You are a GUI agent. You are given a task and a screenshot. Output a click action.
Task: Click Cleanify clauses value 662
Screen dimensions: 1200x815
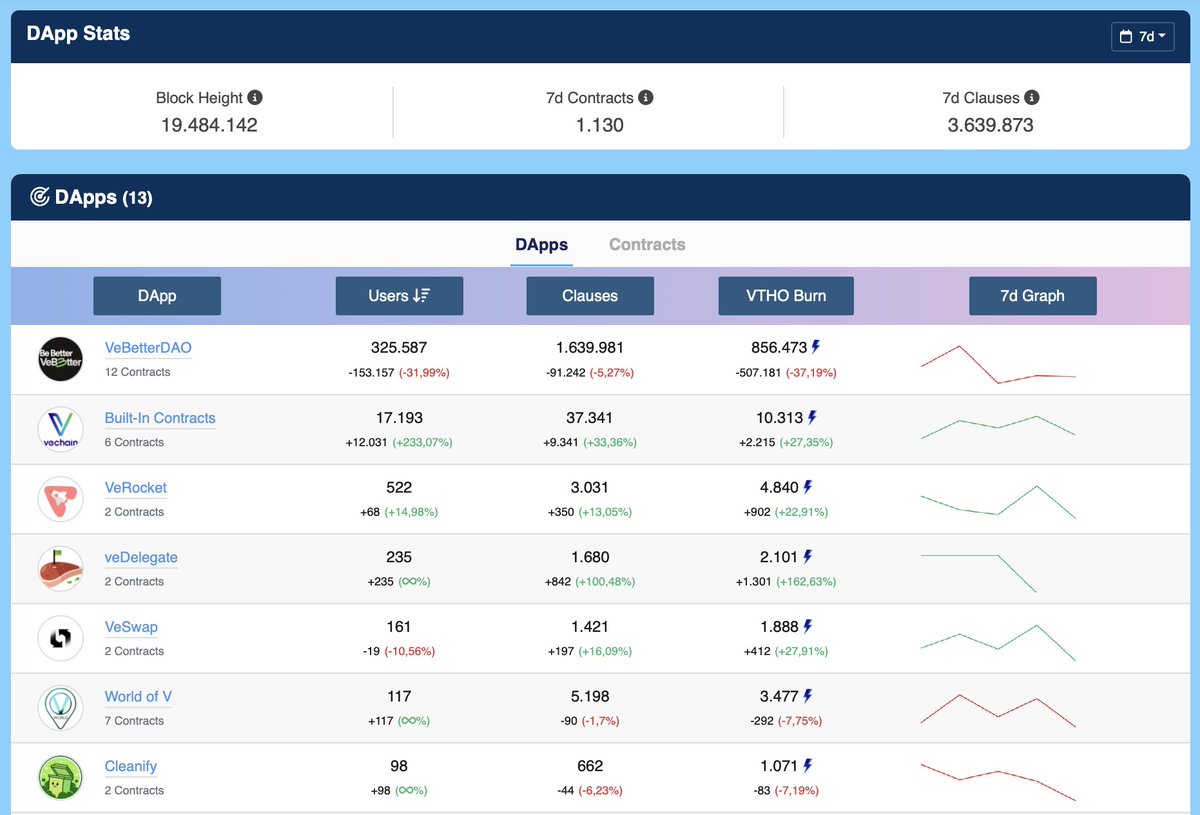pos(590,766)
